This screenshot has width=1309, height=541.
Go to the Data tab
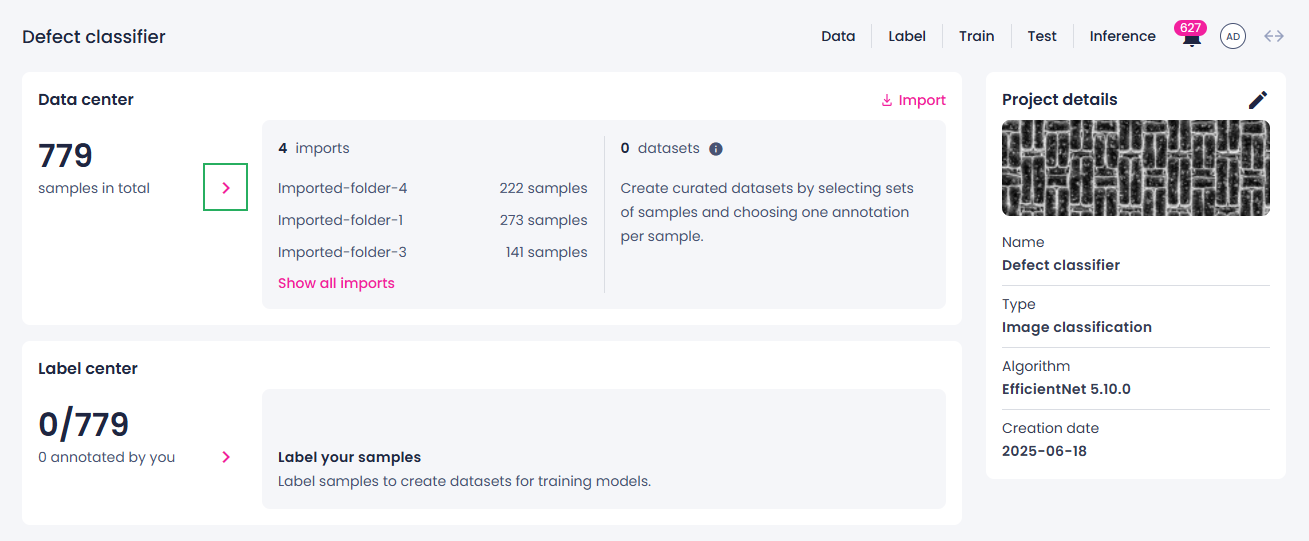838,36
